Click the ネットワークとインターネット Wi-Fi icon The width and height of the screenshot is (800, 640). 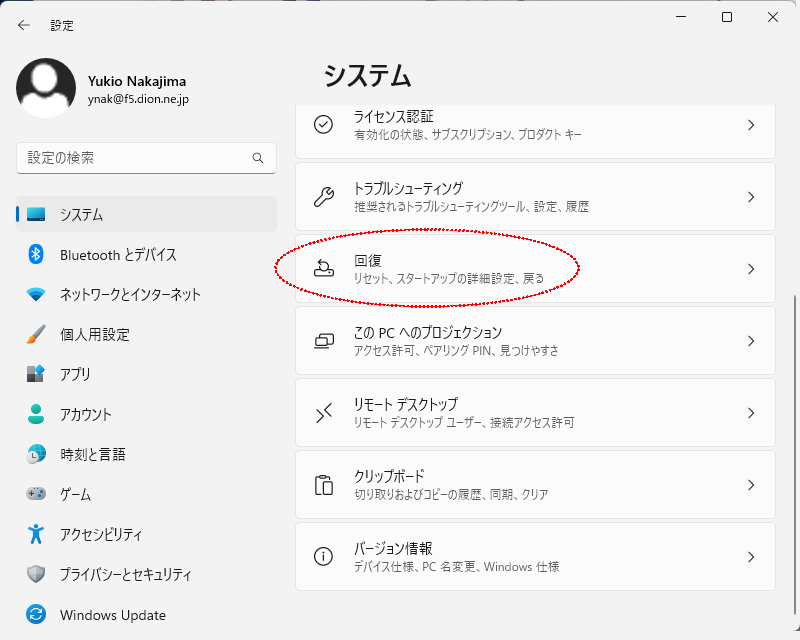pos(36,294)
